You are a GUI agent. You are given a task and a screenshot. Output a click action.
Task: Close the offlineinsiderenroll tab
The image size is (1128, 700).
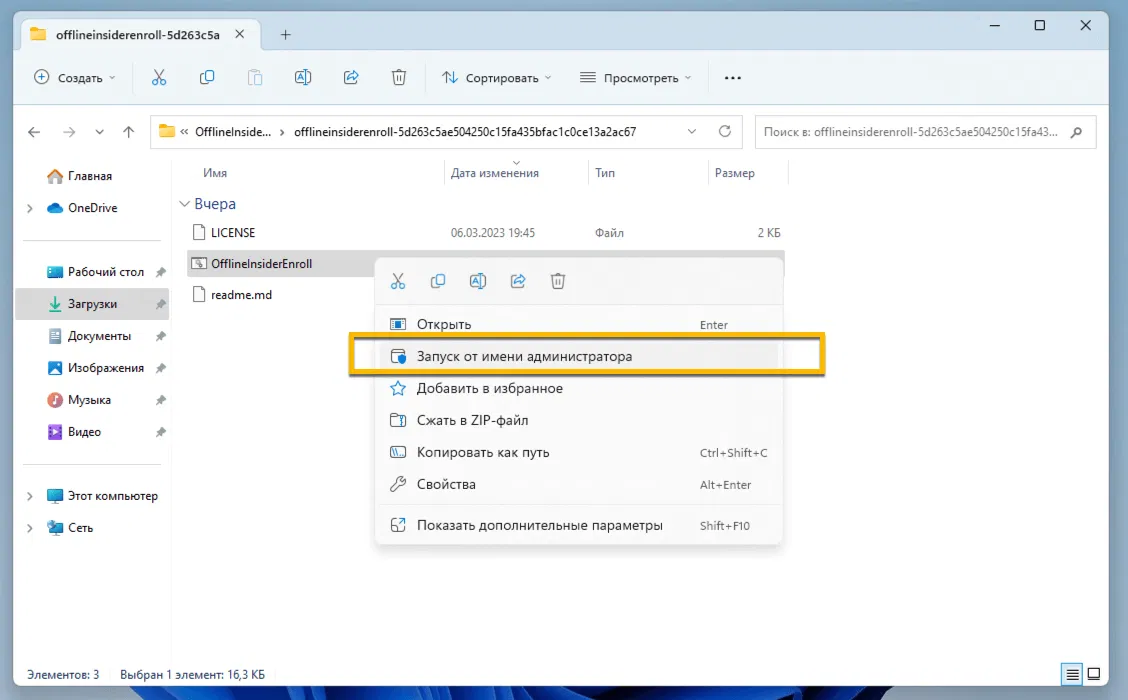[240, 35]
